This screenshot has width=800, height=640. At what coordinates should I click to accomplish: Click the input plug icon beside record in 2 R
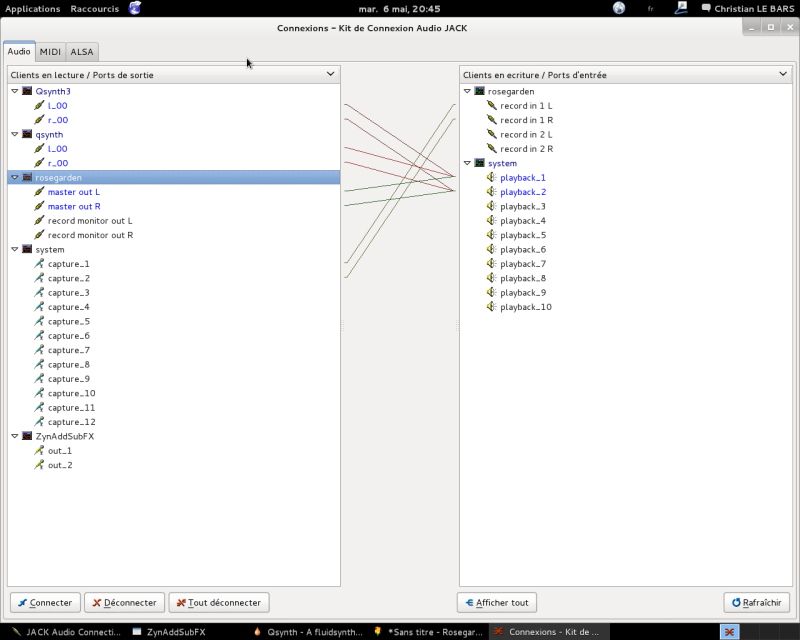492,149
